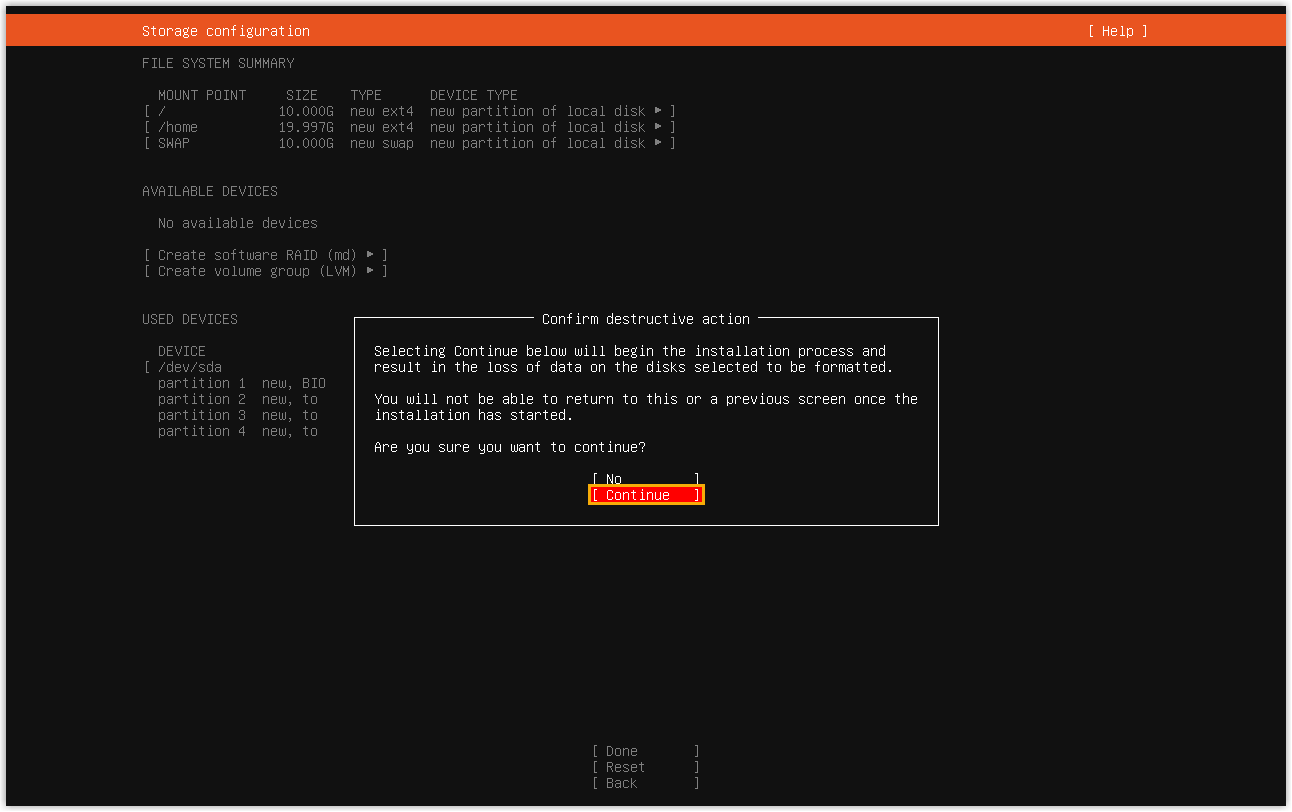Click the arrow beside Create volume group
Screen dimensions: 1292x812
point(370,271)
